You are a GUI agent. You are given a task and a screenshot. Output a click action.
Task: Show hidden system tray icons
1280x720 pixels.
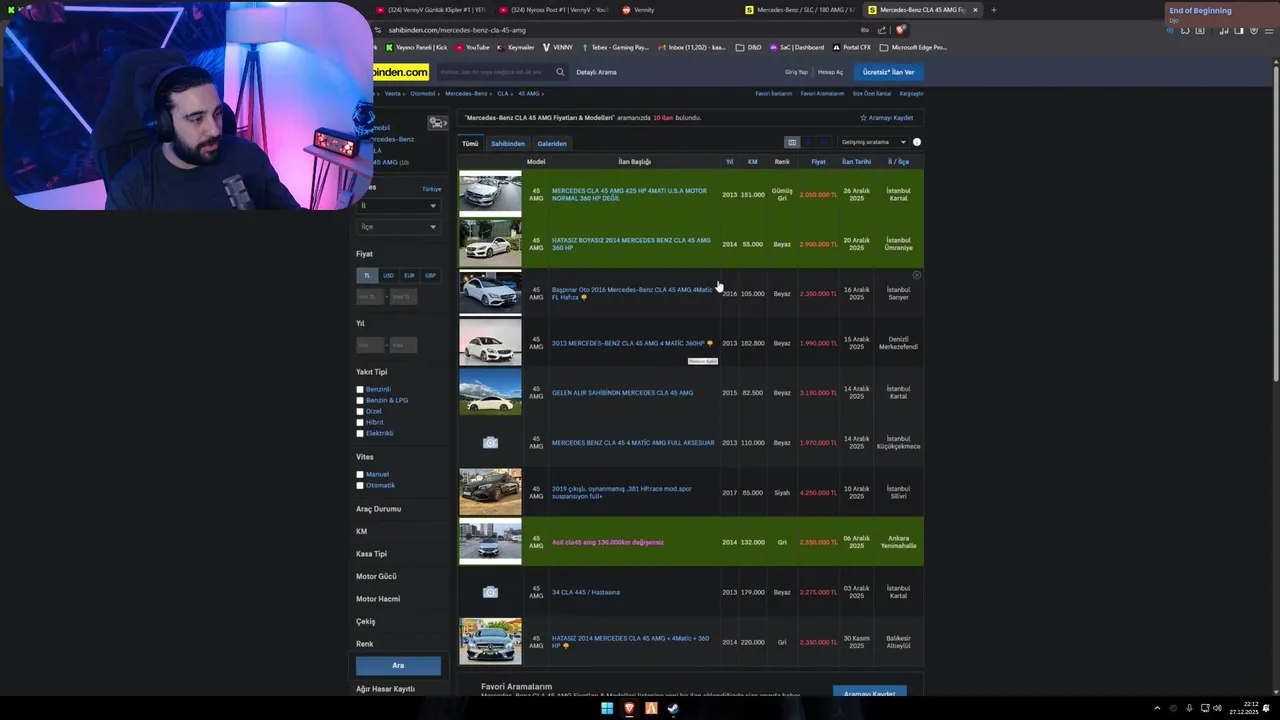click(1157, 708)
